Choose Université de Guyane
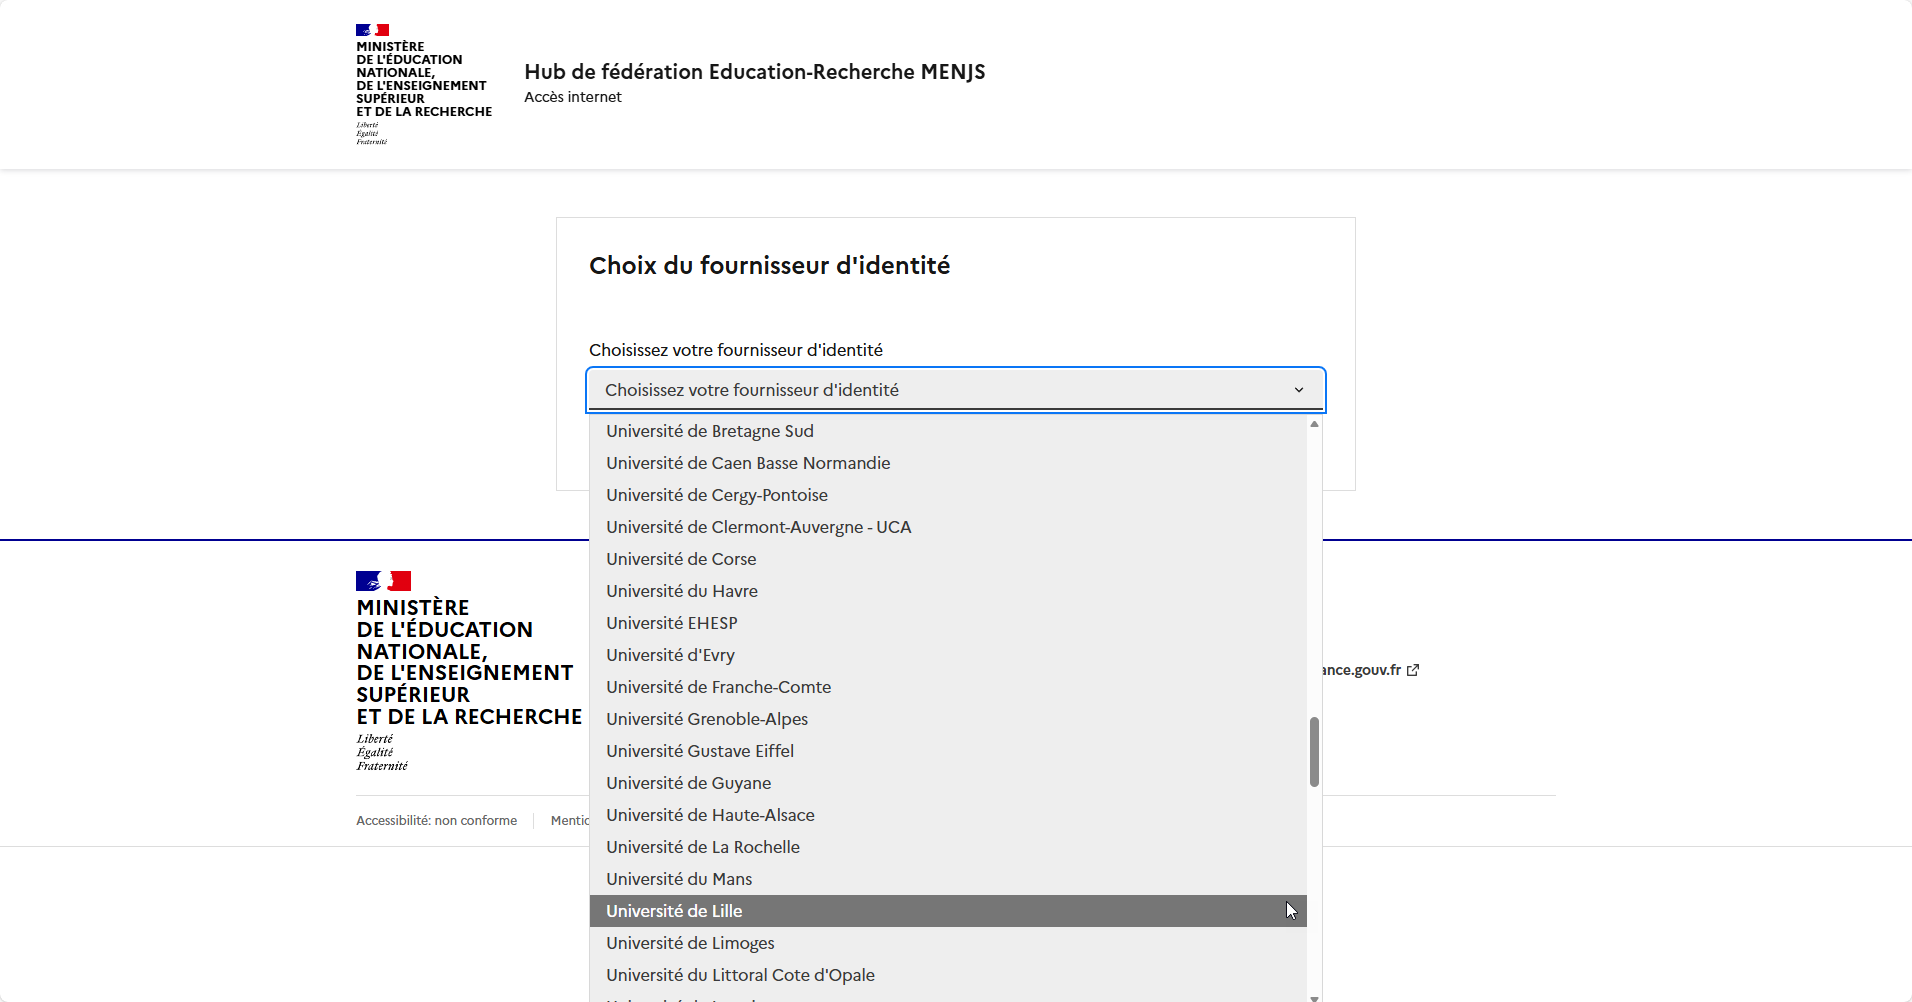 pyautogui.click(x=948, y=783)
